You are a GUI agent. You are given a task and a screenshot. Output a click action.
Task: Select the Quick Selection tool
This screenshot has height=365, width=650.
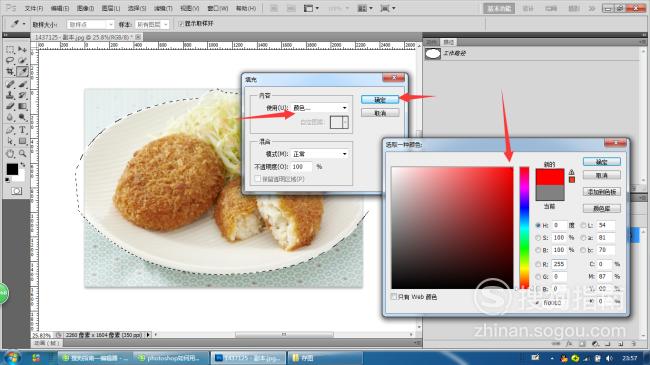(x=22, y=61)
